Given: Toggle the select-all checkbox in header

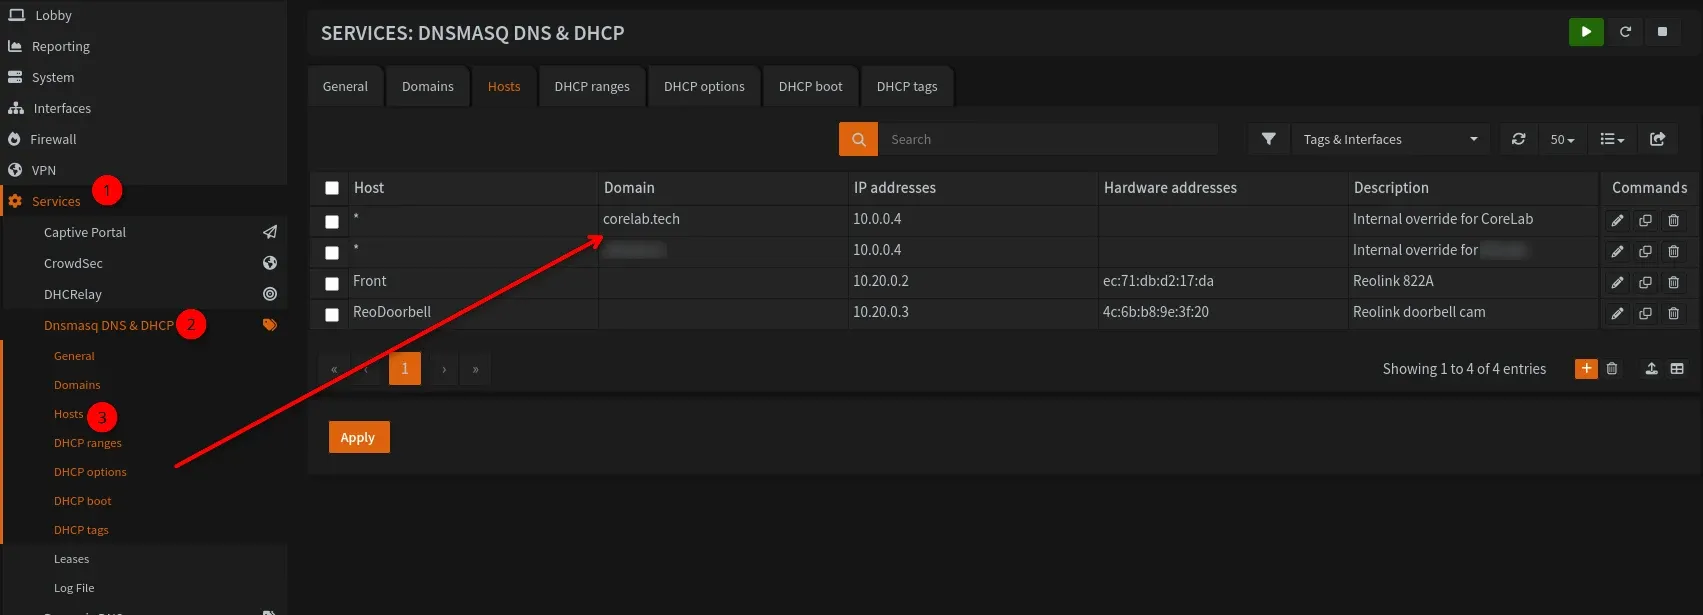Looking at the screenshot, I should click(x=332, y=188).
